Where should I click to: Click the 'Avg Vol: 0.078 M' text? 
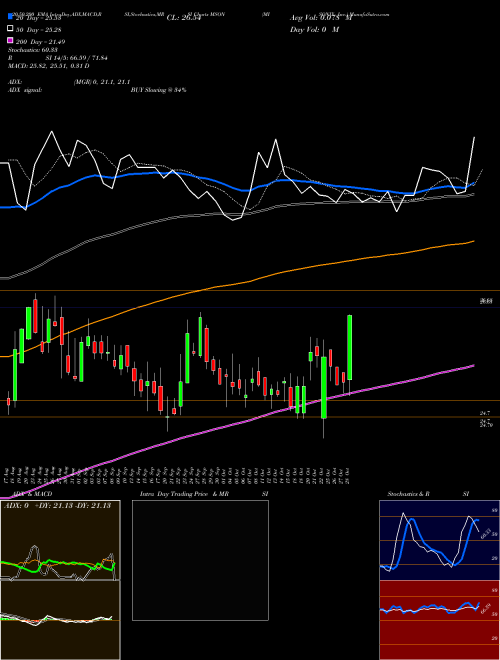tap(320, 18)
